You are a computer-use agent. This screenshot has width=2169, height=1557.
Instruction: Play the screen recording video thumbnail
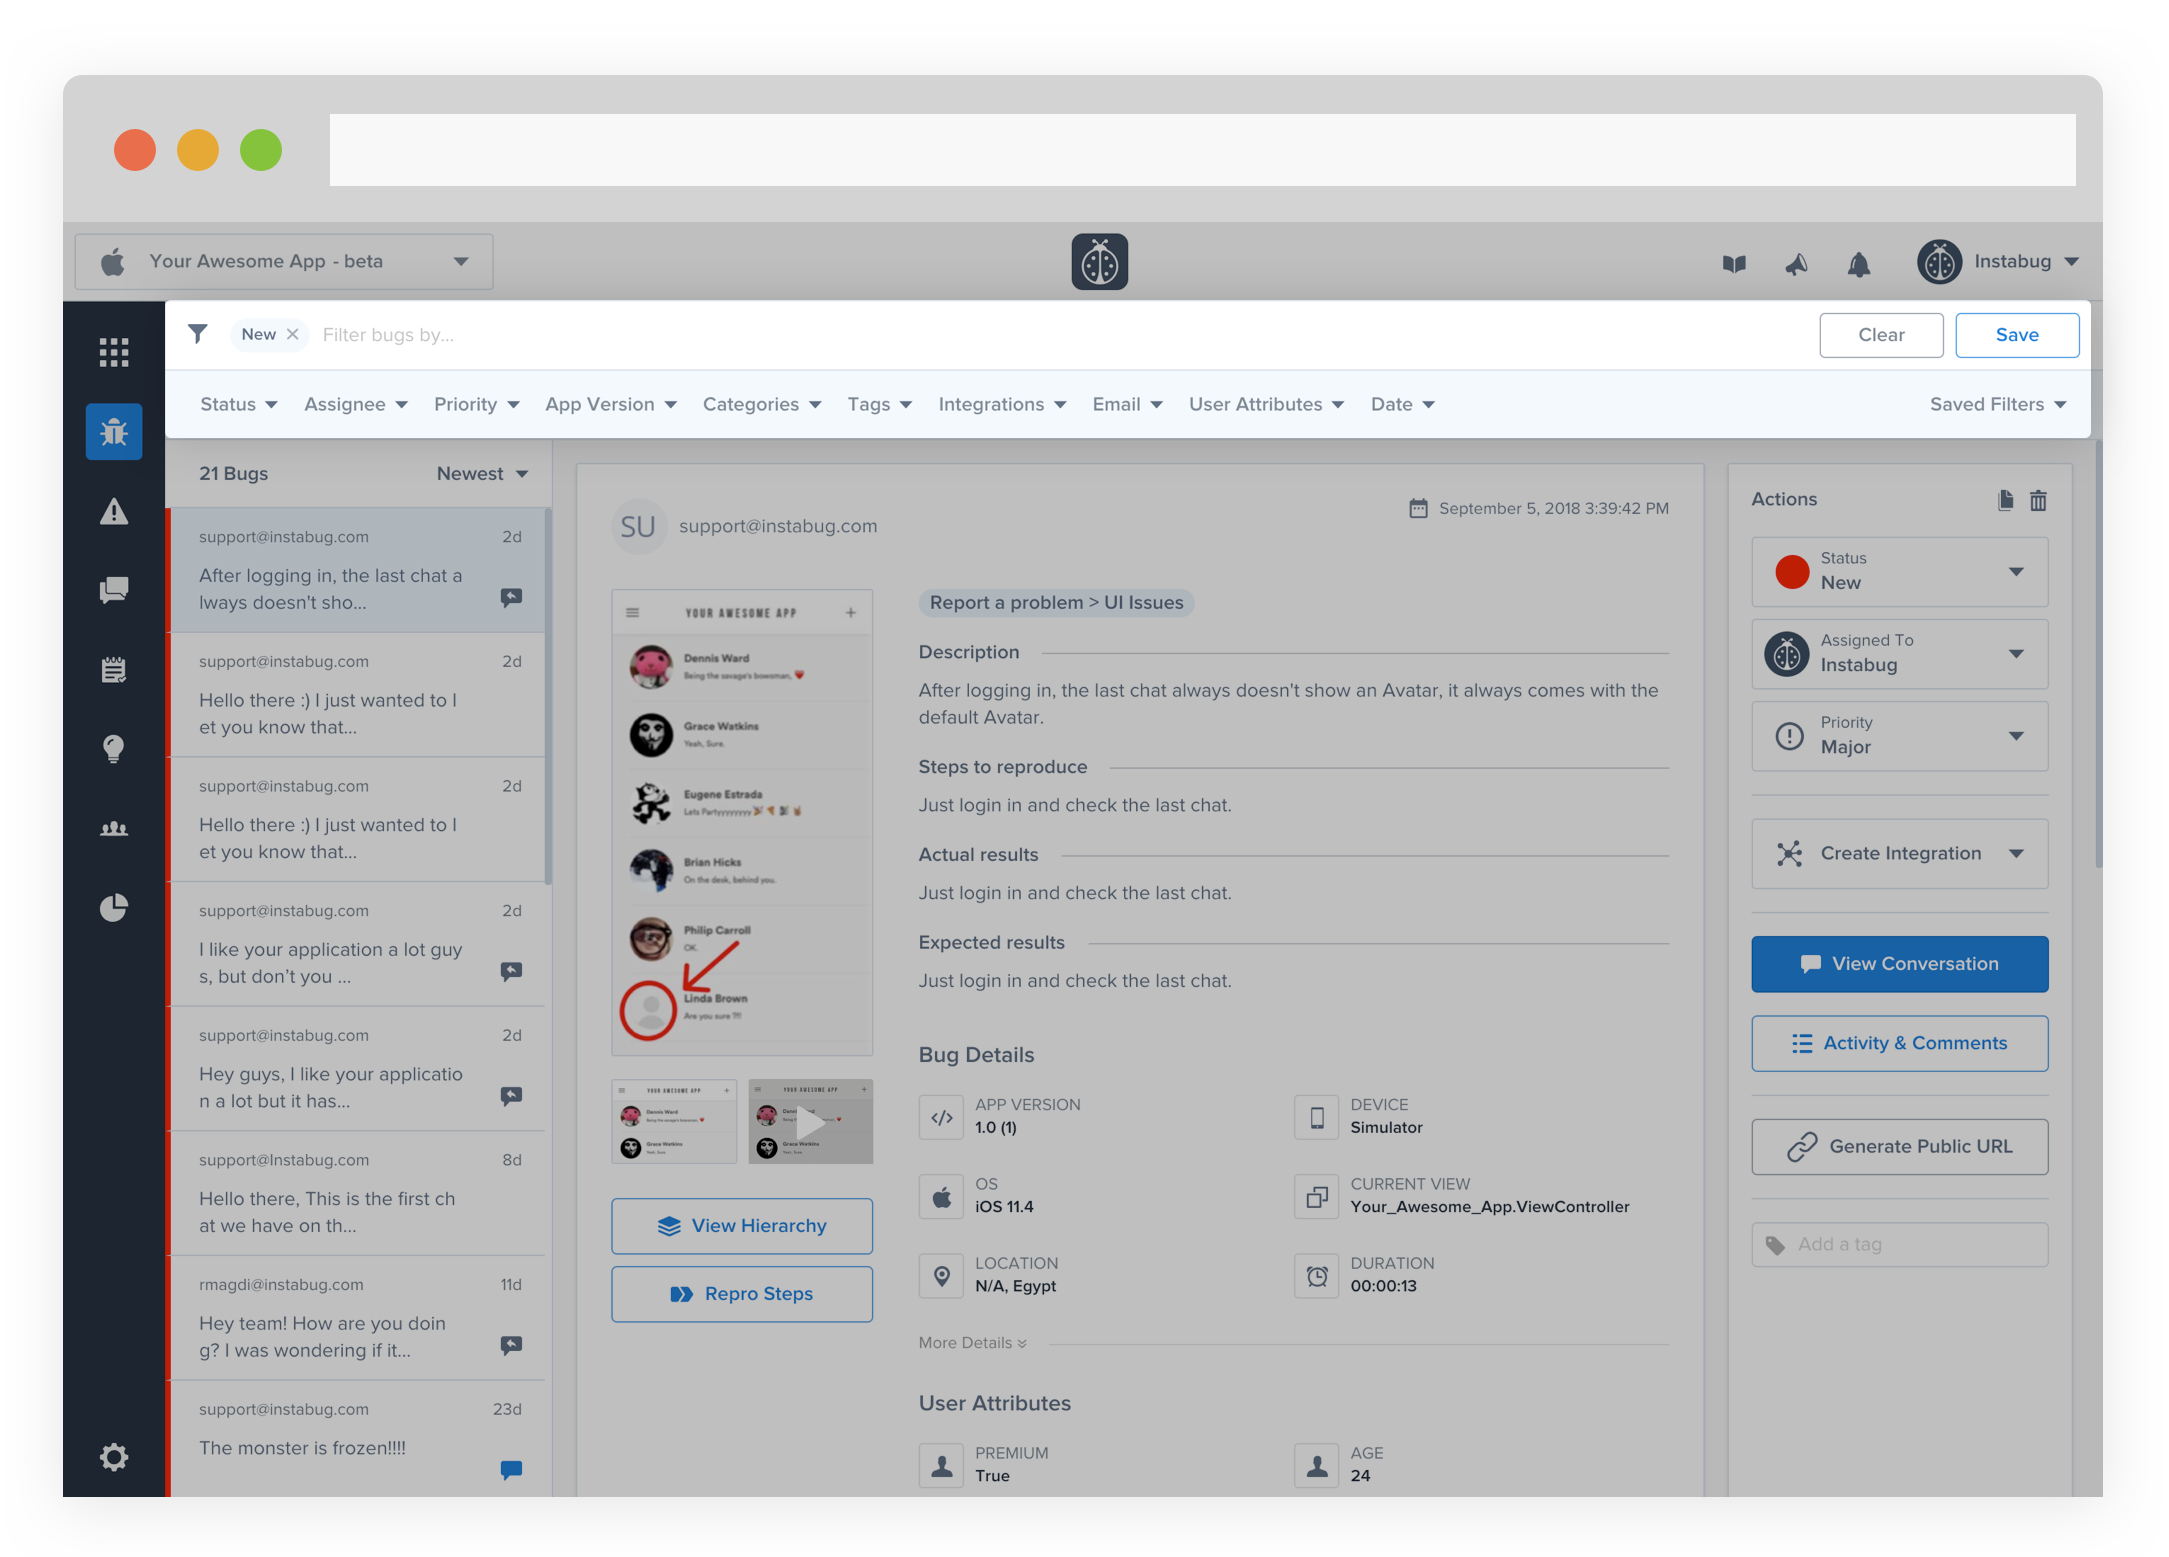click(x=810, y=1121)
